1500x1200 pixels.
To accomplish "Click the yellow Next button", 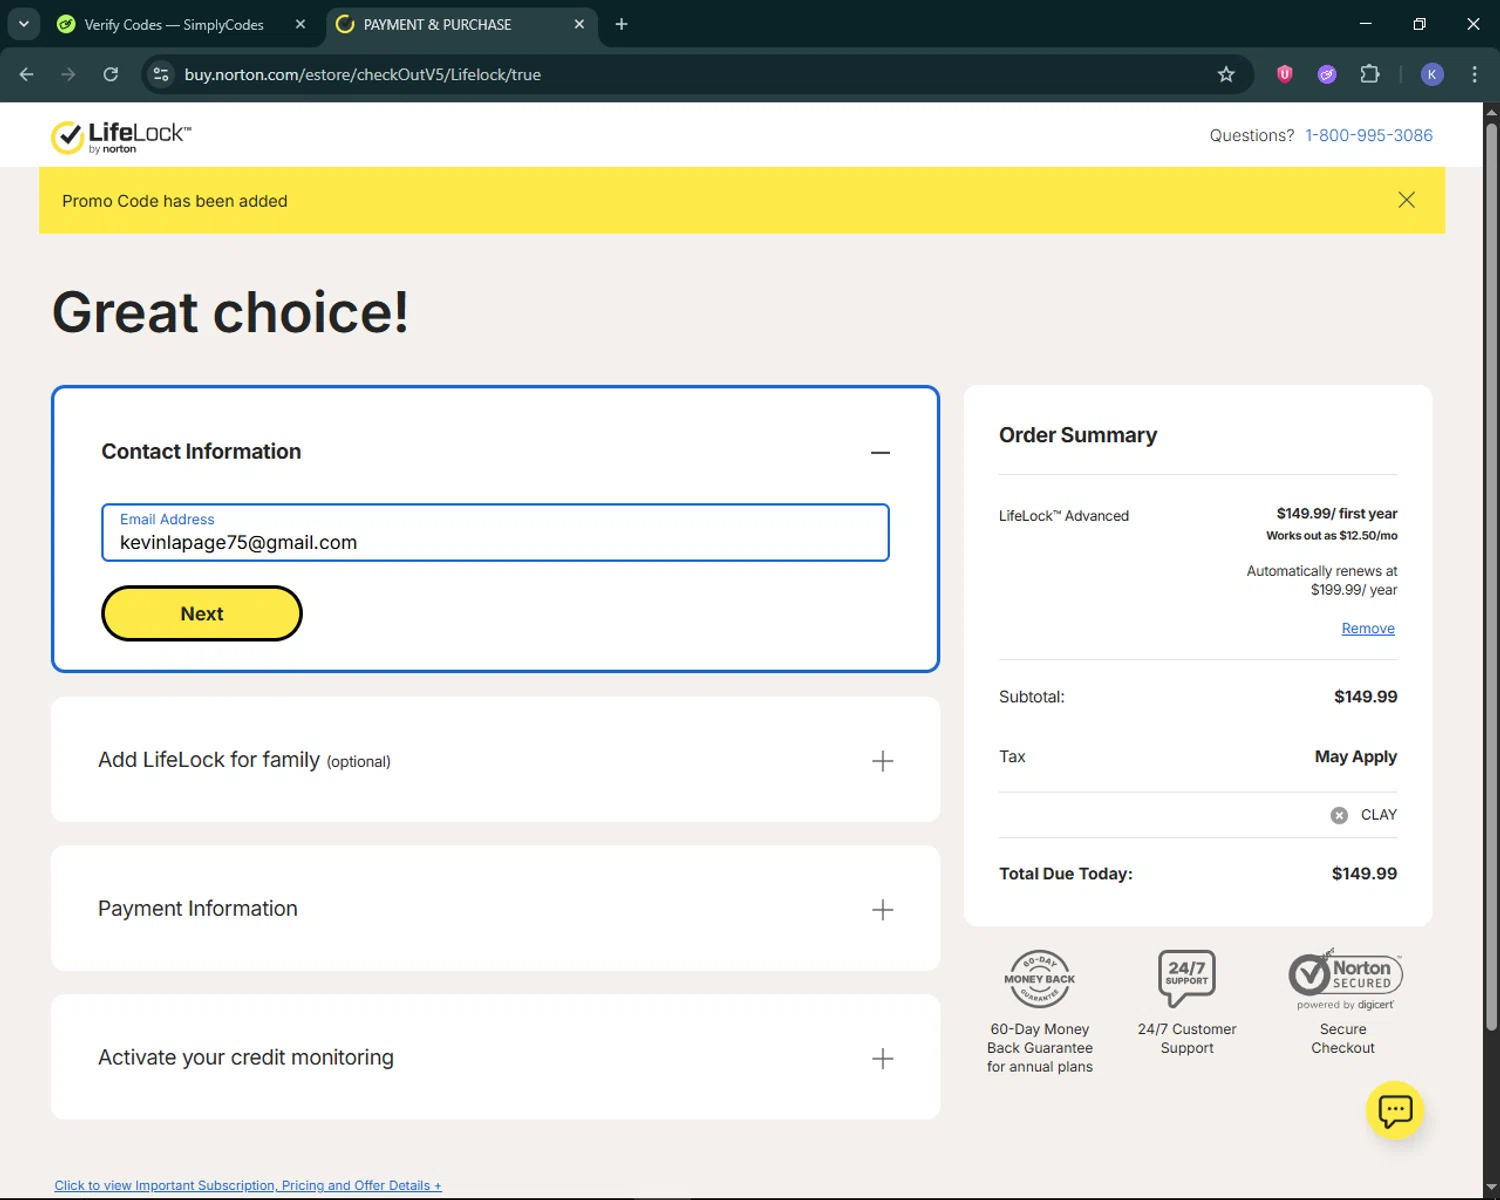I will click(202, 614).
